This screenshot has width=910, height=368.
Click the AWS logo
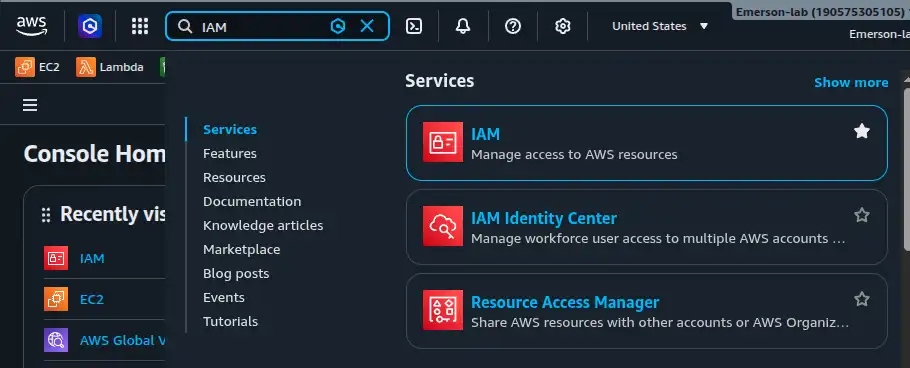point(31,26)
